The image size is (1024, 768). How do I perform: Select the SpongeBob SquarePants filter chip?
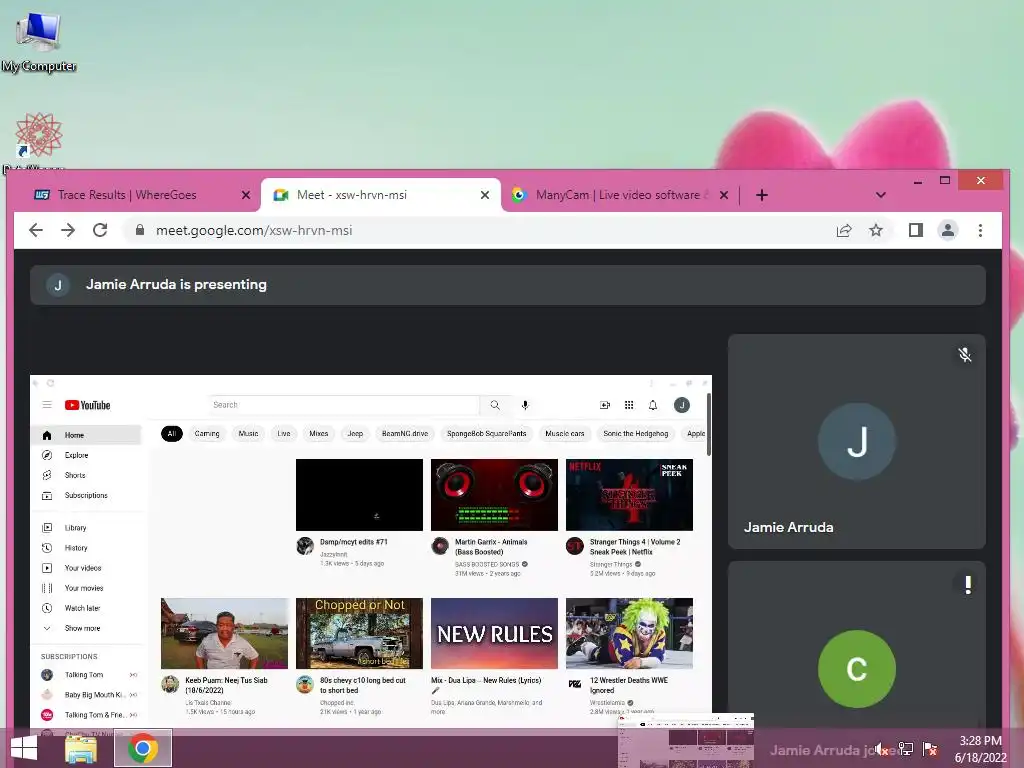487,434
